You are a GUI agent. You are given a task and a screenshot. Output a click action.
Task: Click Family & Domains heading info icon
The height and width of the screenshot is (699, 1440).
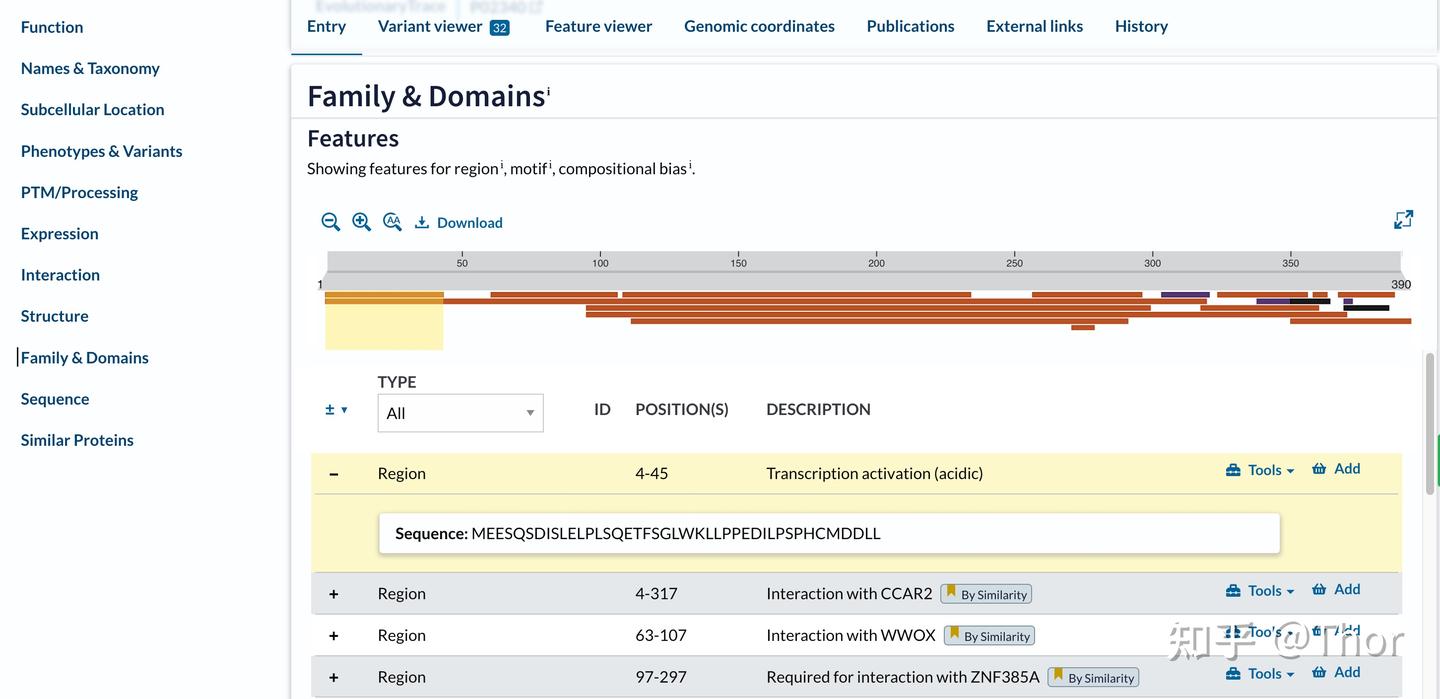[x=548, y=91]
